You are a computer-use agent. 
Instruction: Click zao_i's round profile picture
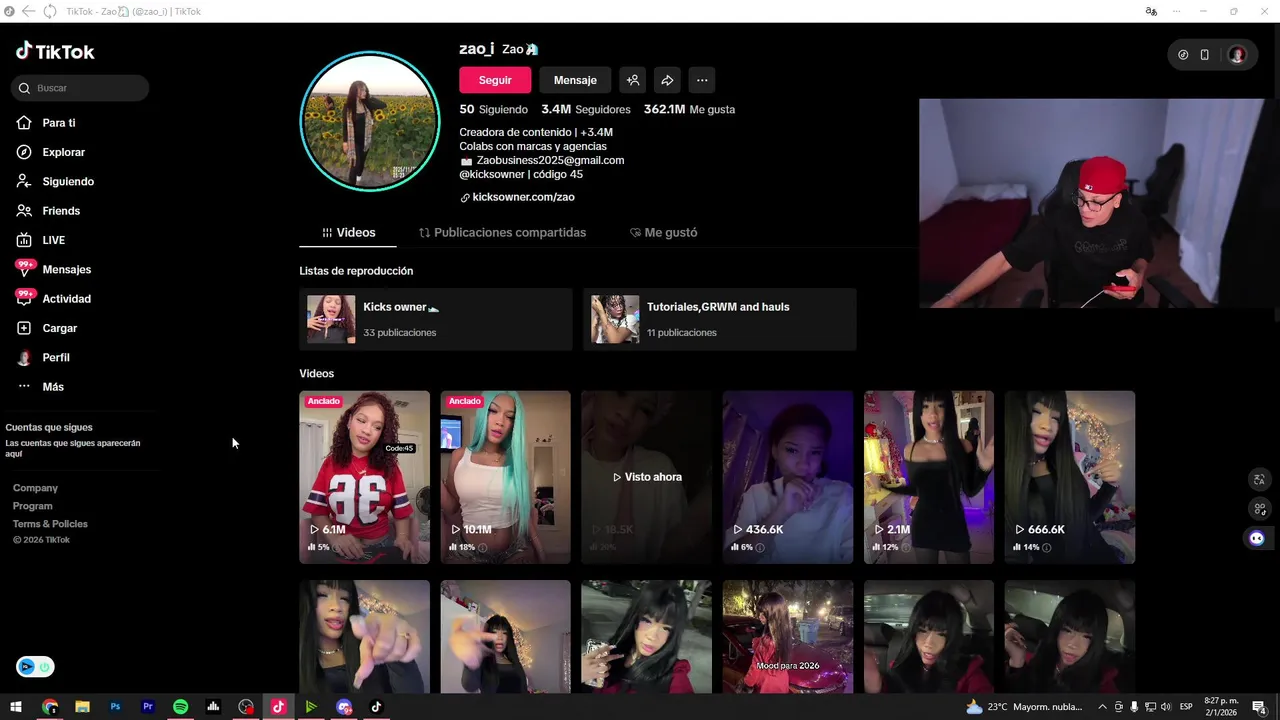[370, 121]
